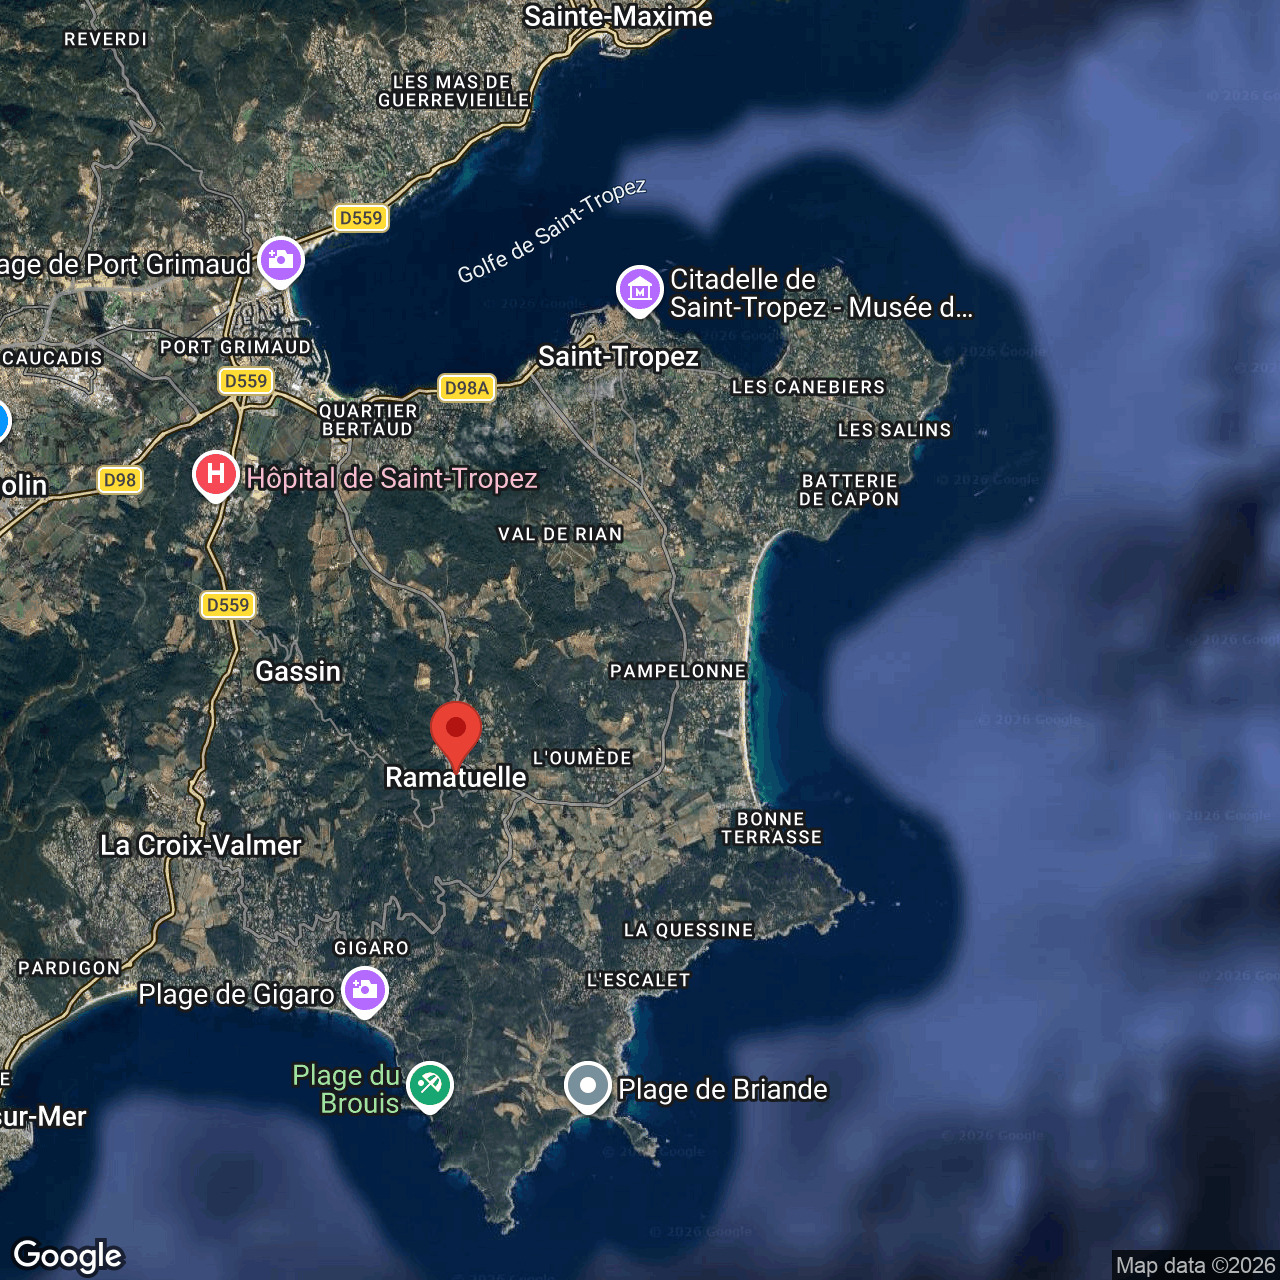Click the Plage de Port Grimaud camera marker
Image resolution: width=1280 pixels, height=1280 pixels.
281,262
